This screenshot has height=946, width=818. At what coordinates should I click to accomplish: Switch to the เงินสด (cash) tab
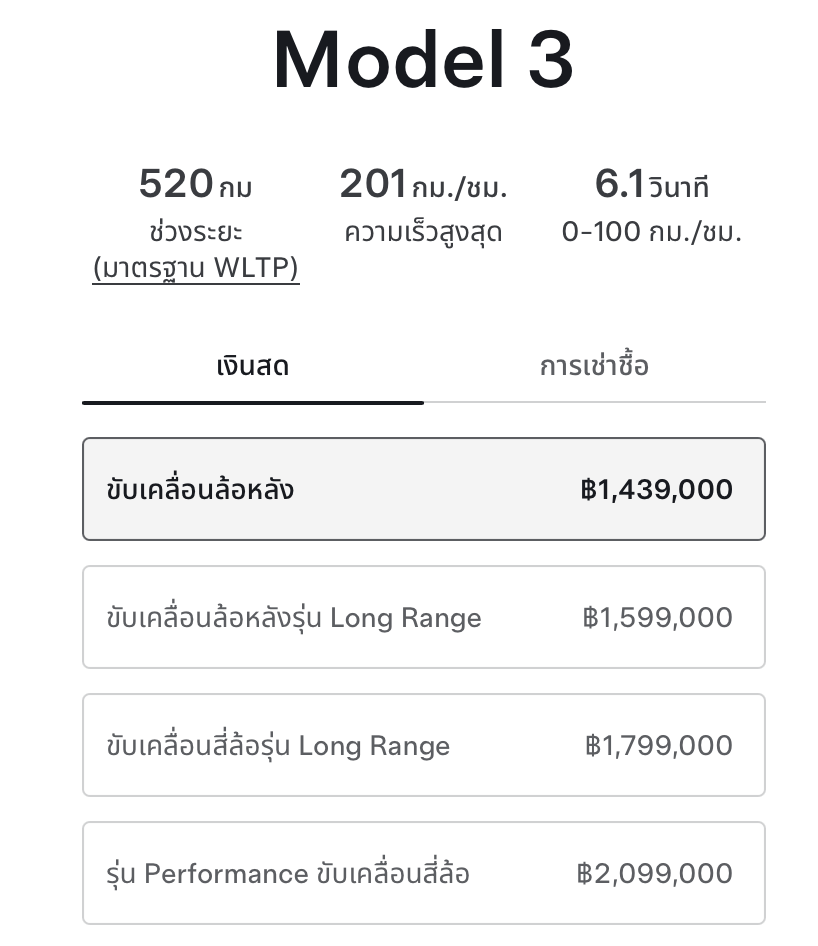point(252,366)
